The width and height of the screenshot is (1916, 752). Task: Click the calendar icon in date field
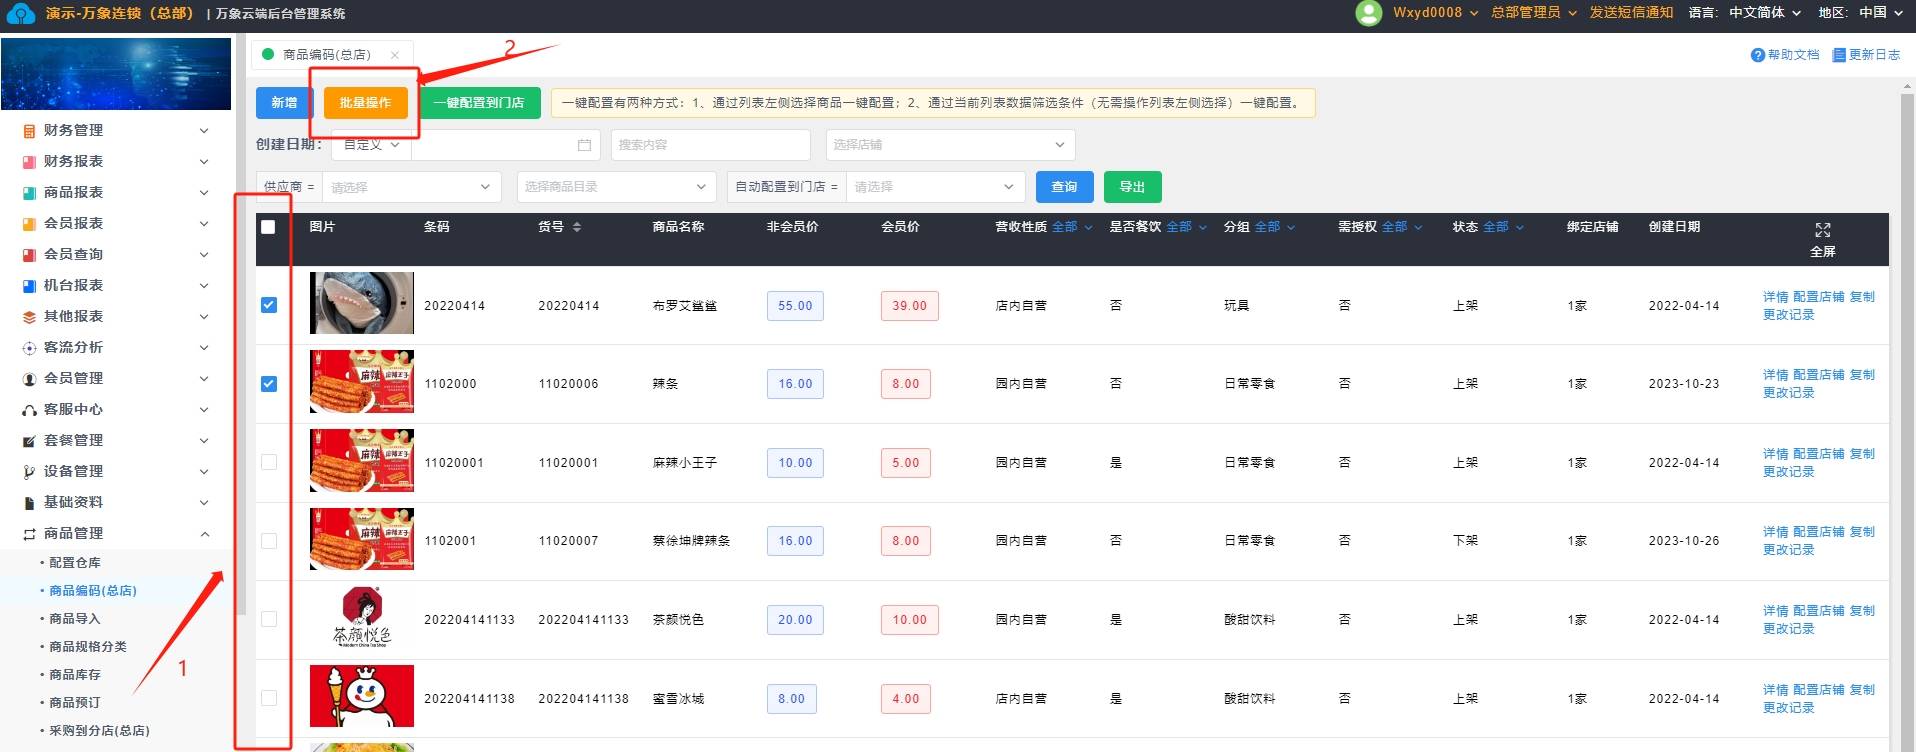point(584,145)
